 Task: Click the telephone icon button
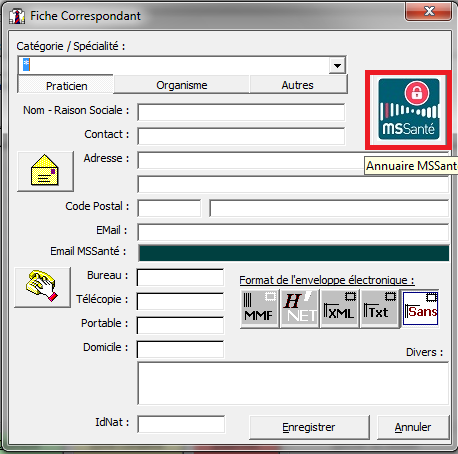tap(42, 287)
